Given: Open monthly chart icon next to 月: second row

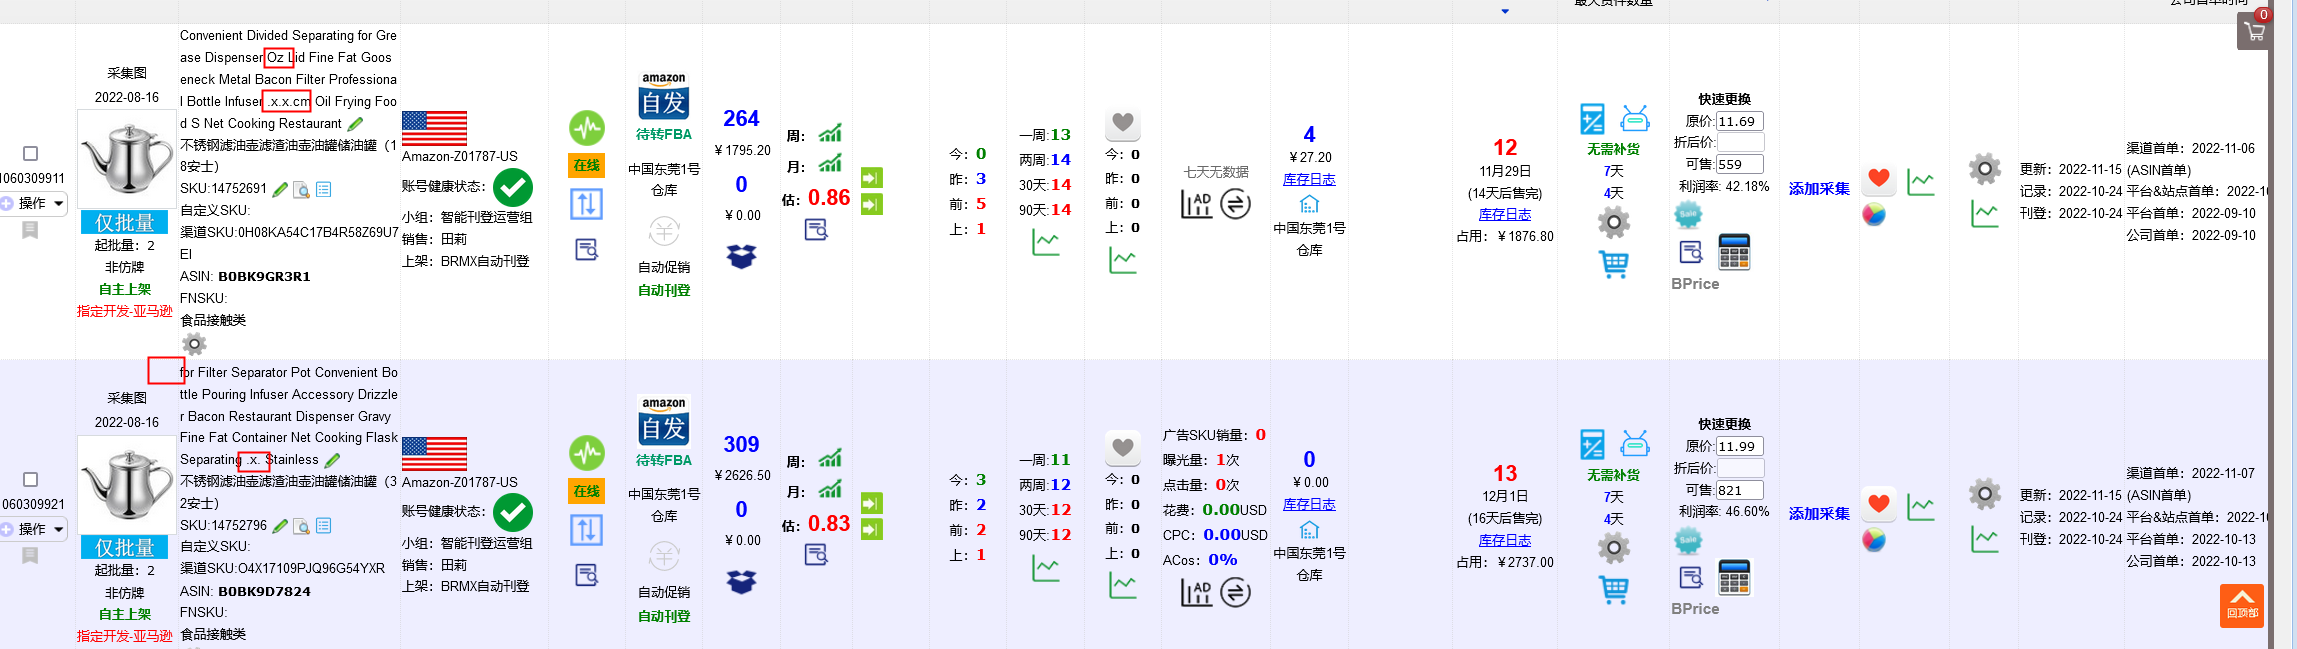Looking at the screenshot, I should pyautogui.click(x=830, y=489).
